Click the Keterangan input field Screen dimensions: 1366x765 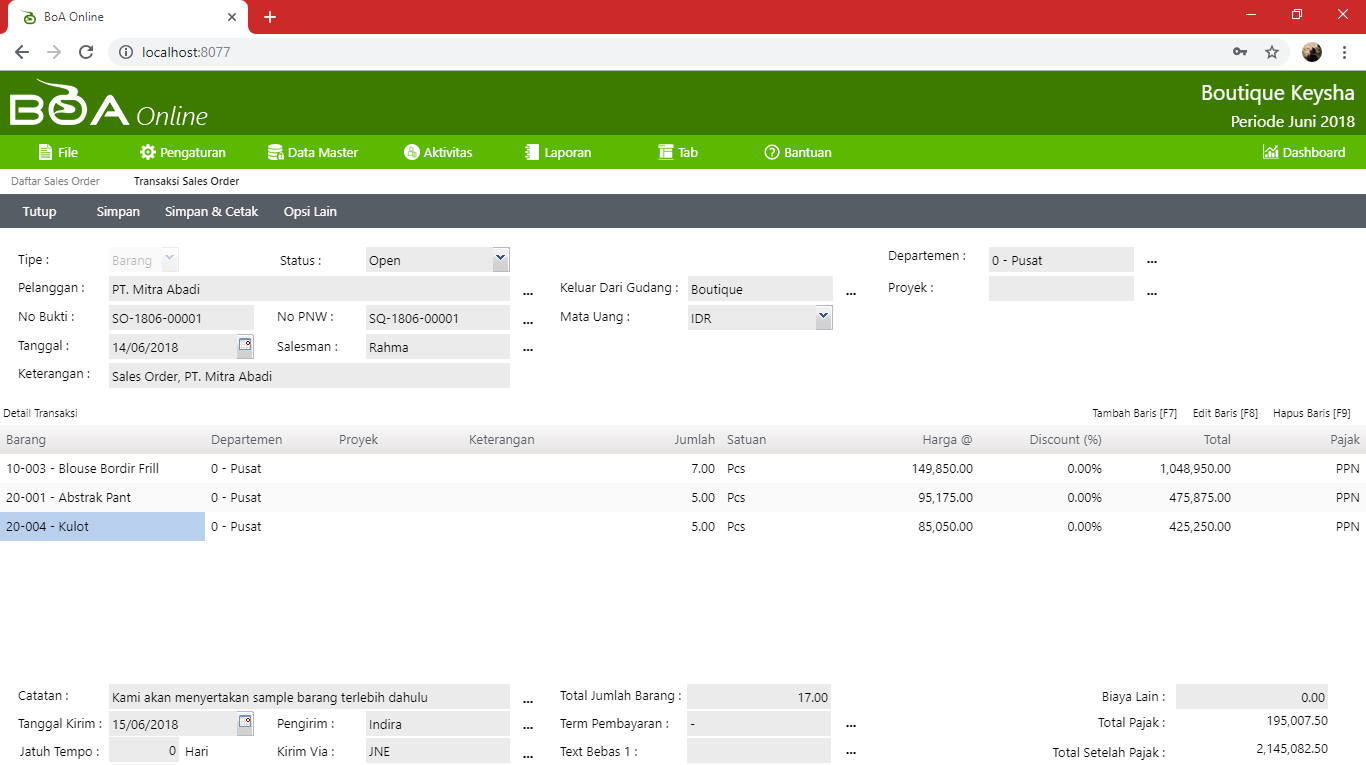coord(309,376)
